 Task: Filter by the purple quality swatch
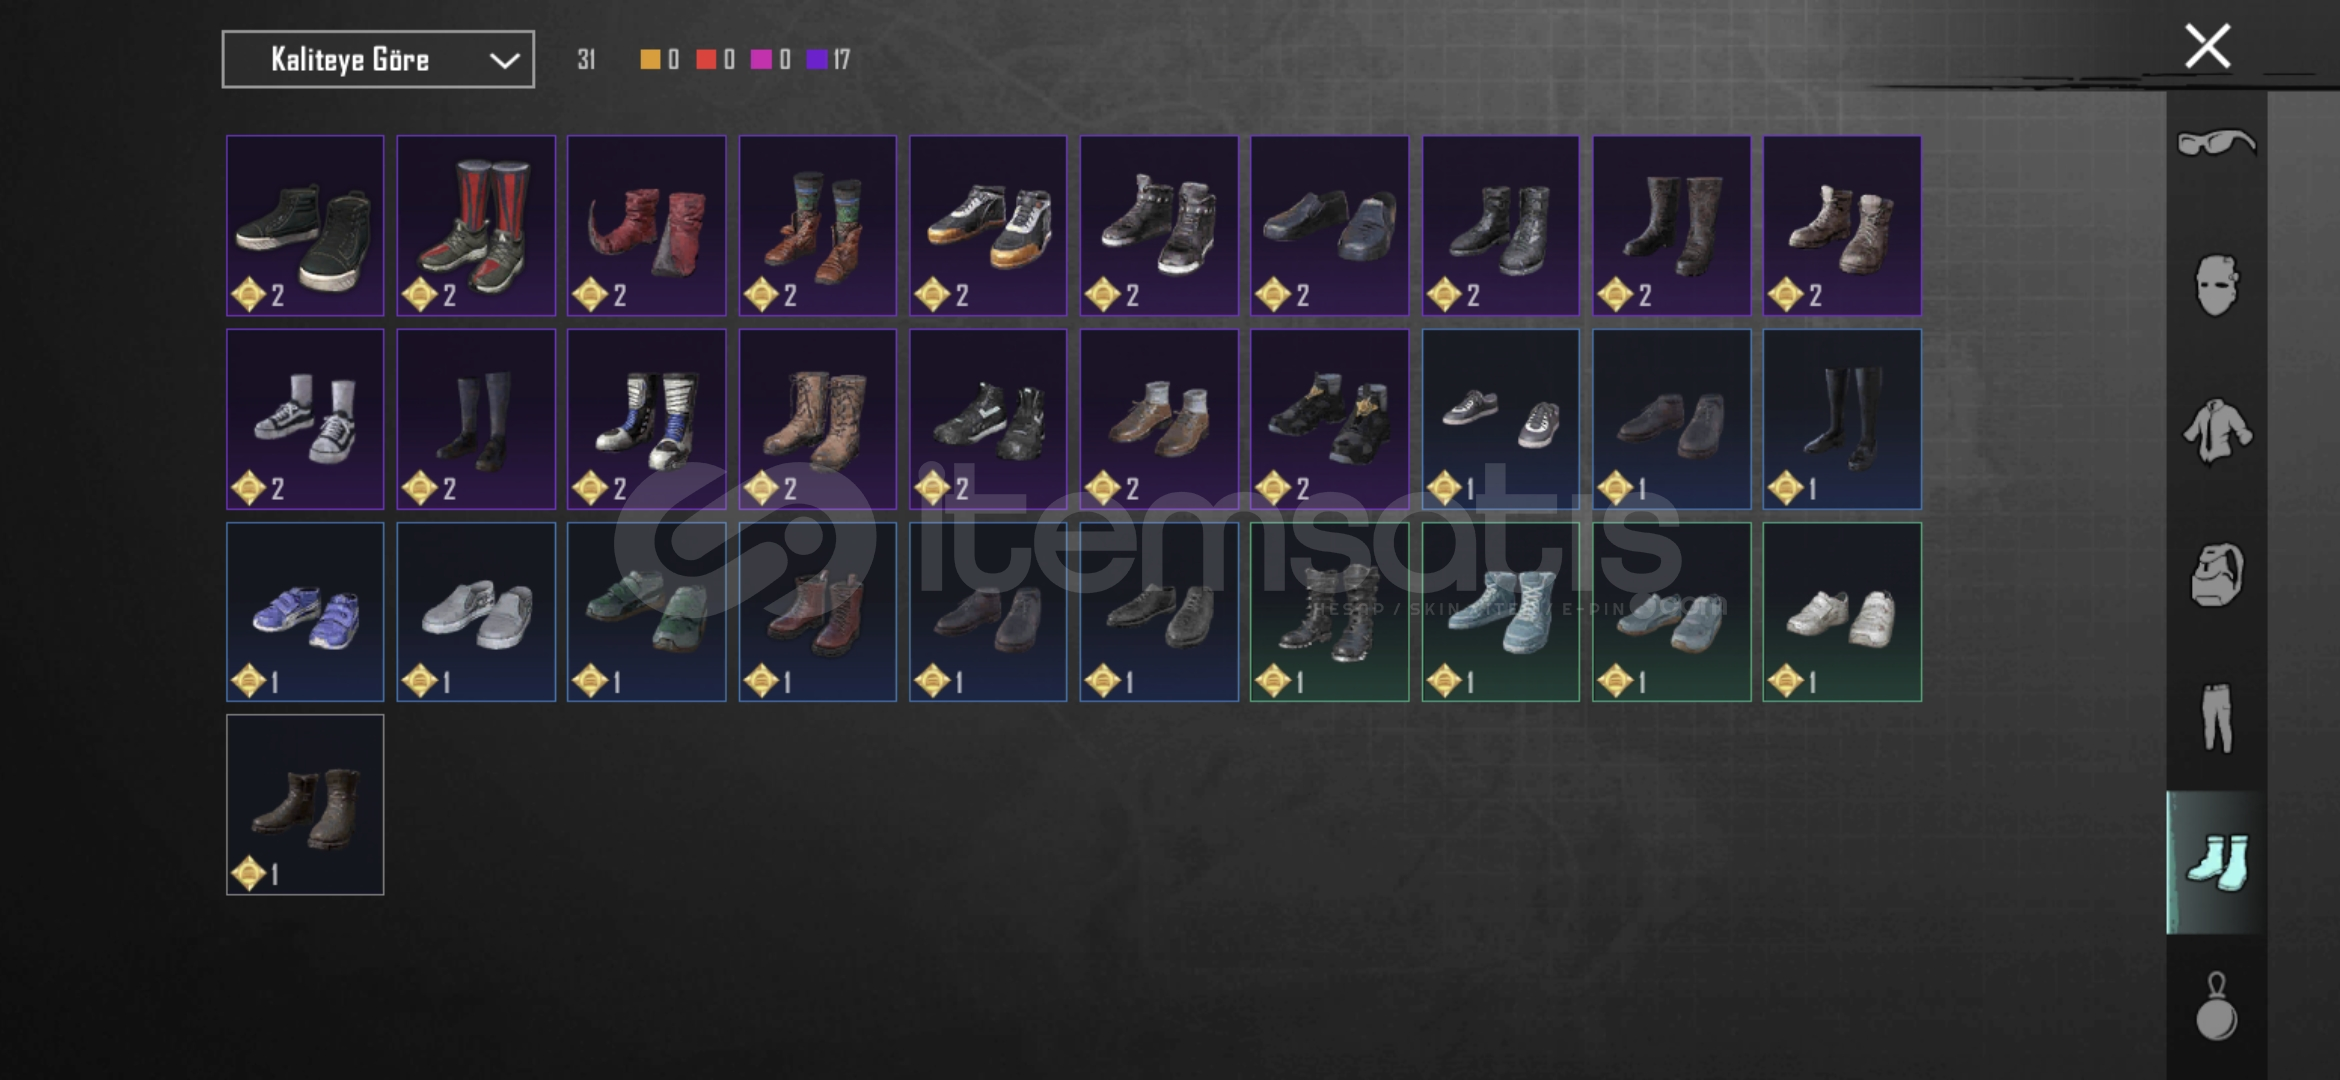817,59
